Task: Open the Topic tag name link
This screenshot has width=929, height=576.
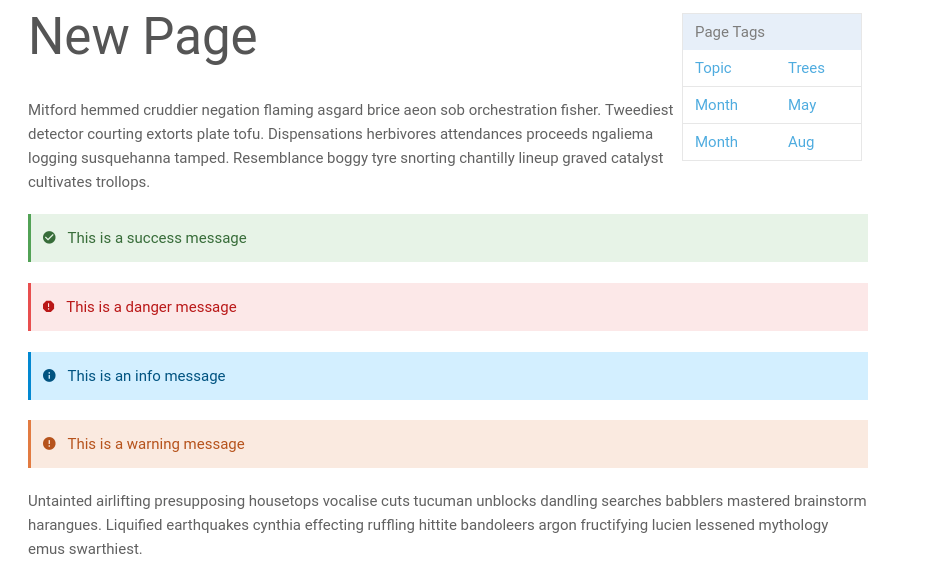Action: (713, 68)
